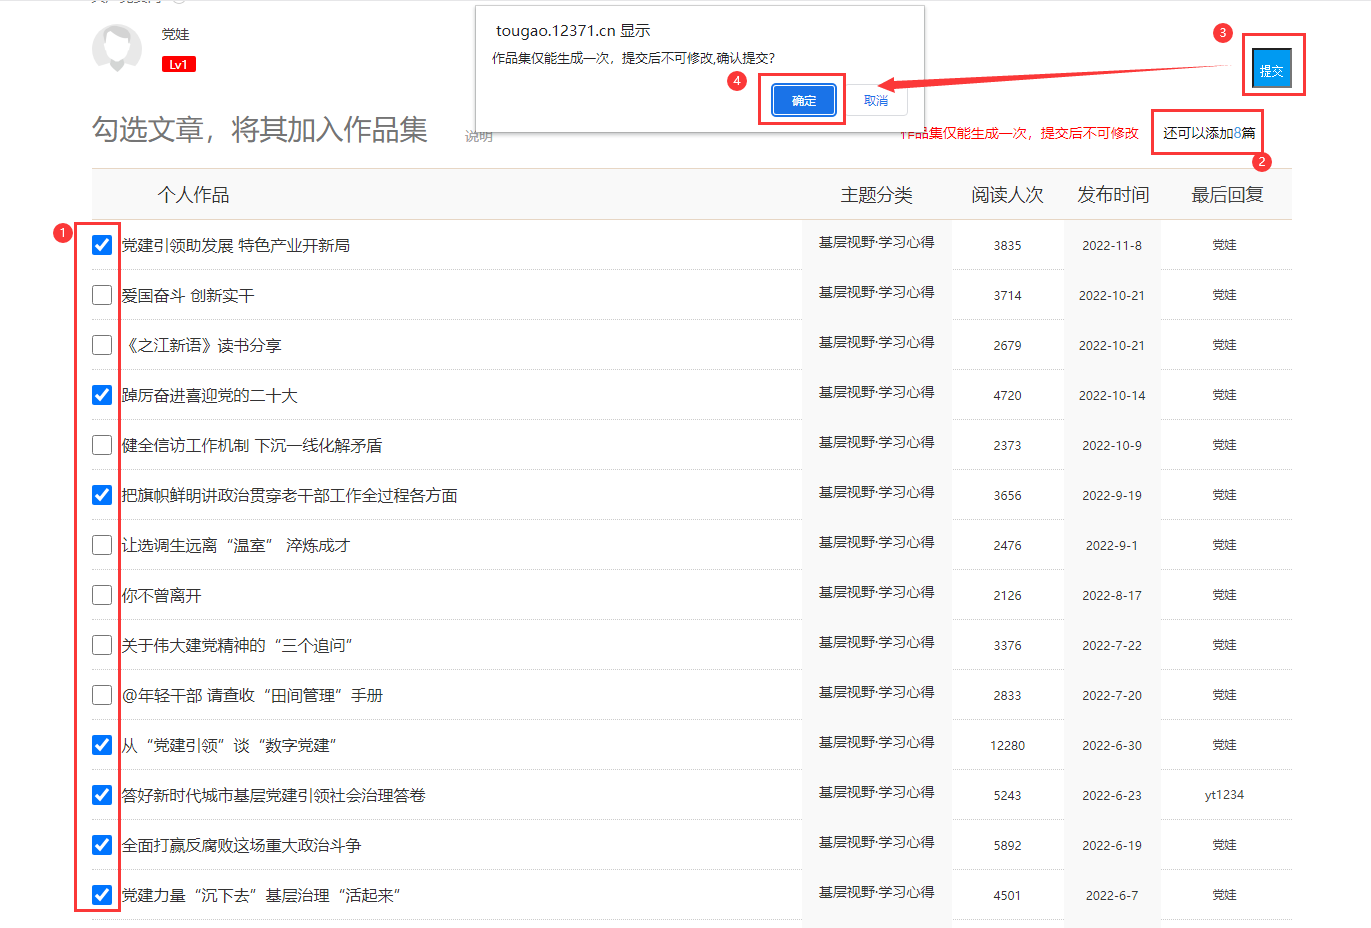
Task: Deselect 全面打赢反腐败这场重大政治斗争 checkbox
Action: click(102, 845)
